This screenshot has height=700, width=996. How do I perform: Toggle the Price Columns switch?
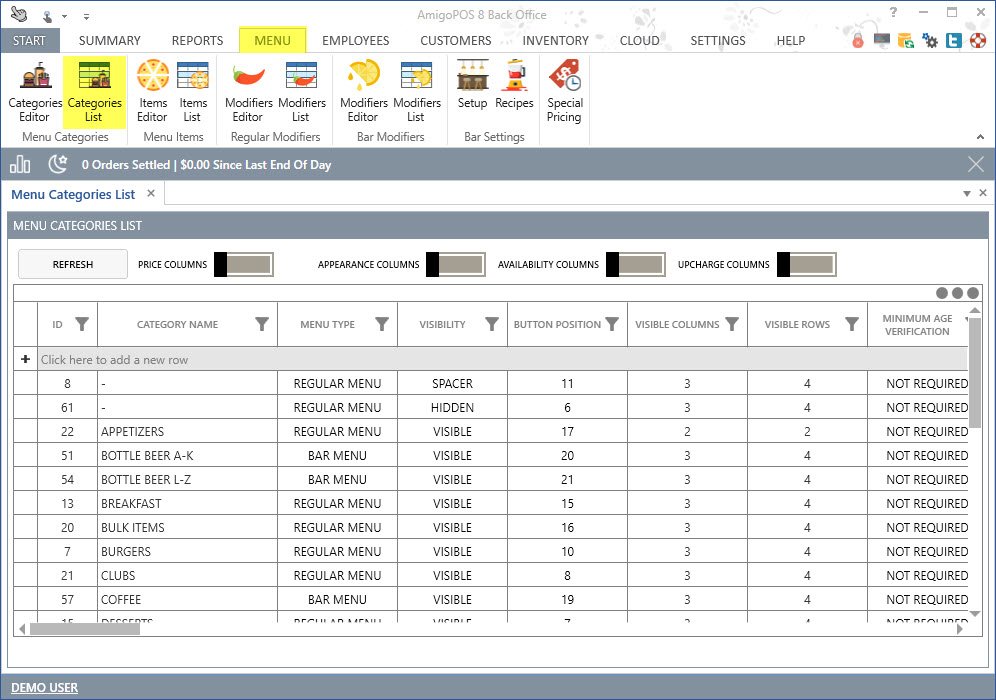click(x=244, y=264)
